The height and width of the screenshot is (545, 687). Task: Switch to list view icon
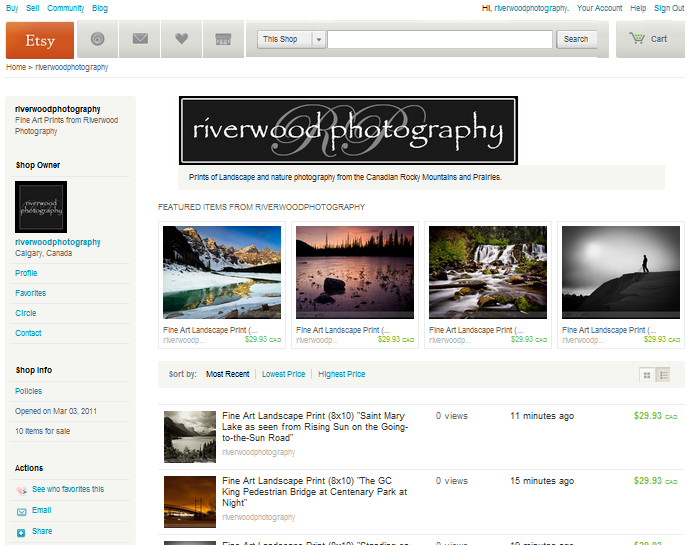point(663,375)
